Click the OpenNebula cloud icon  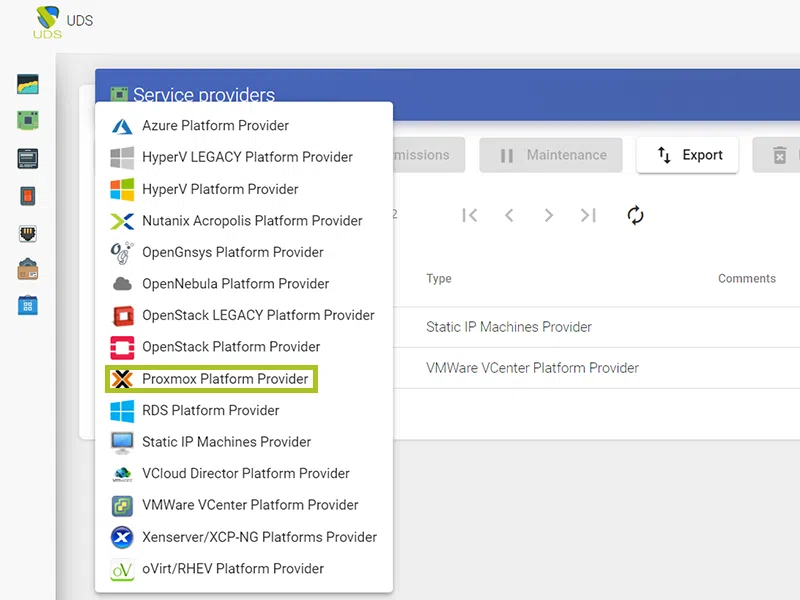pyautogui.click(x=122, y=284)
